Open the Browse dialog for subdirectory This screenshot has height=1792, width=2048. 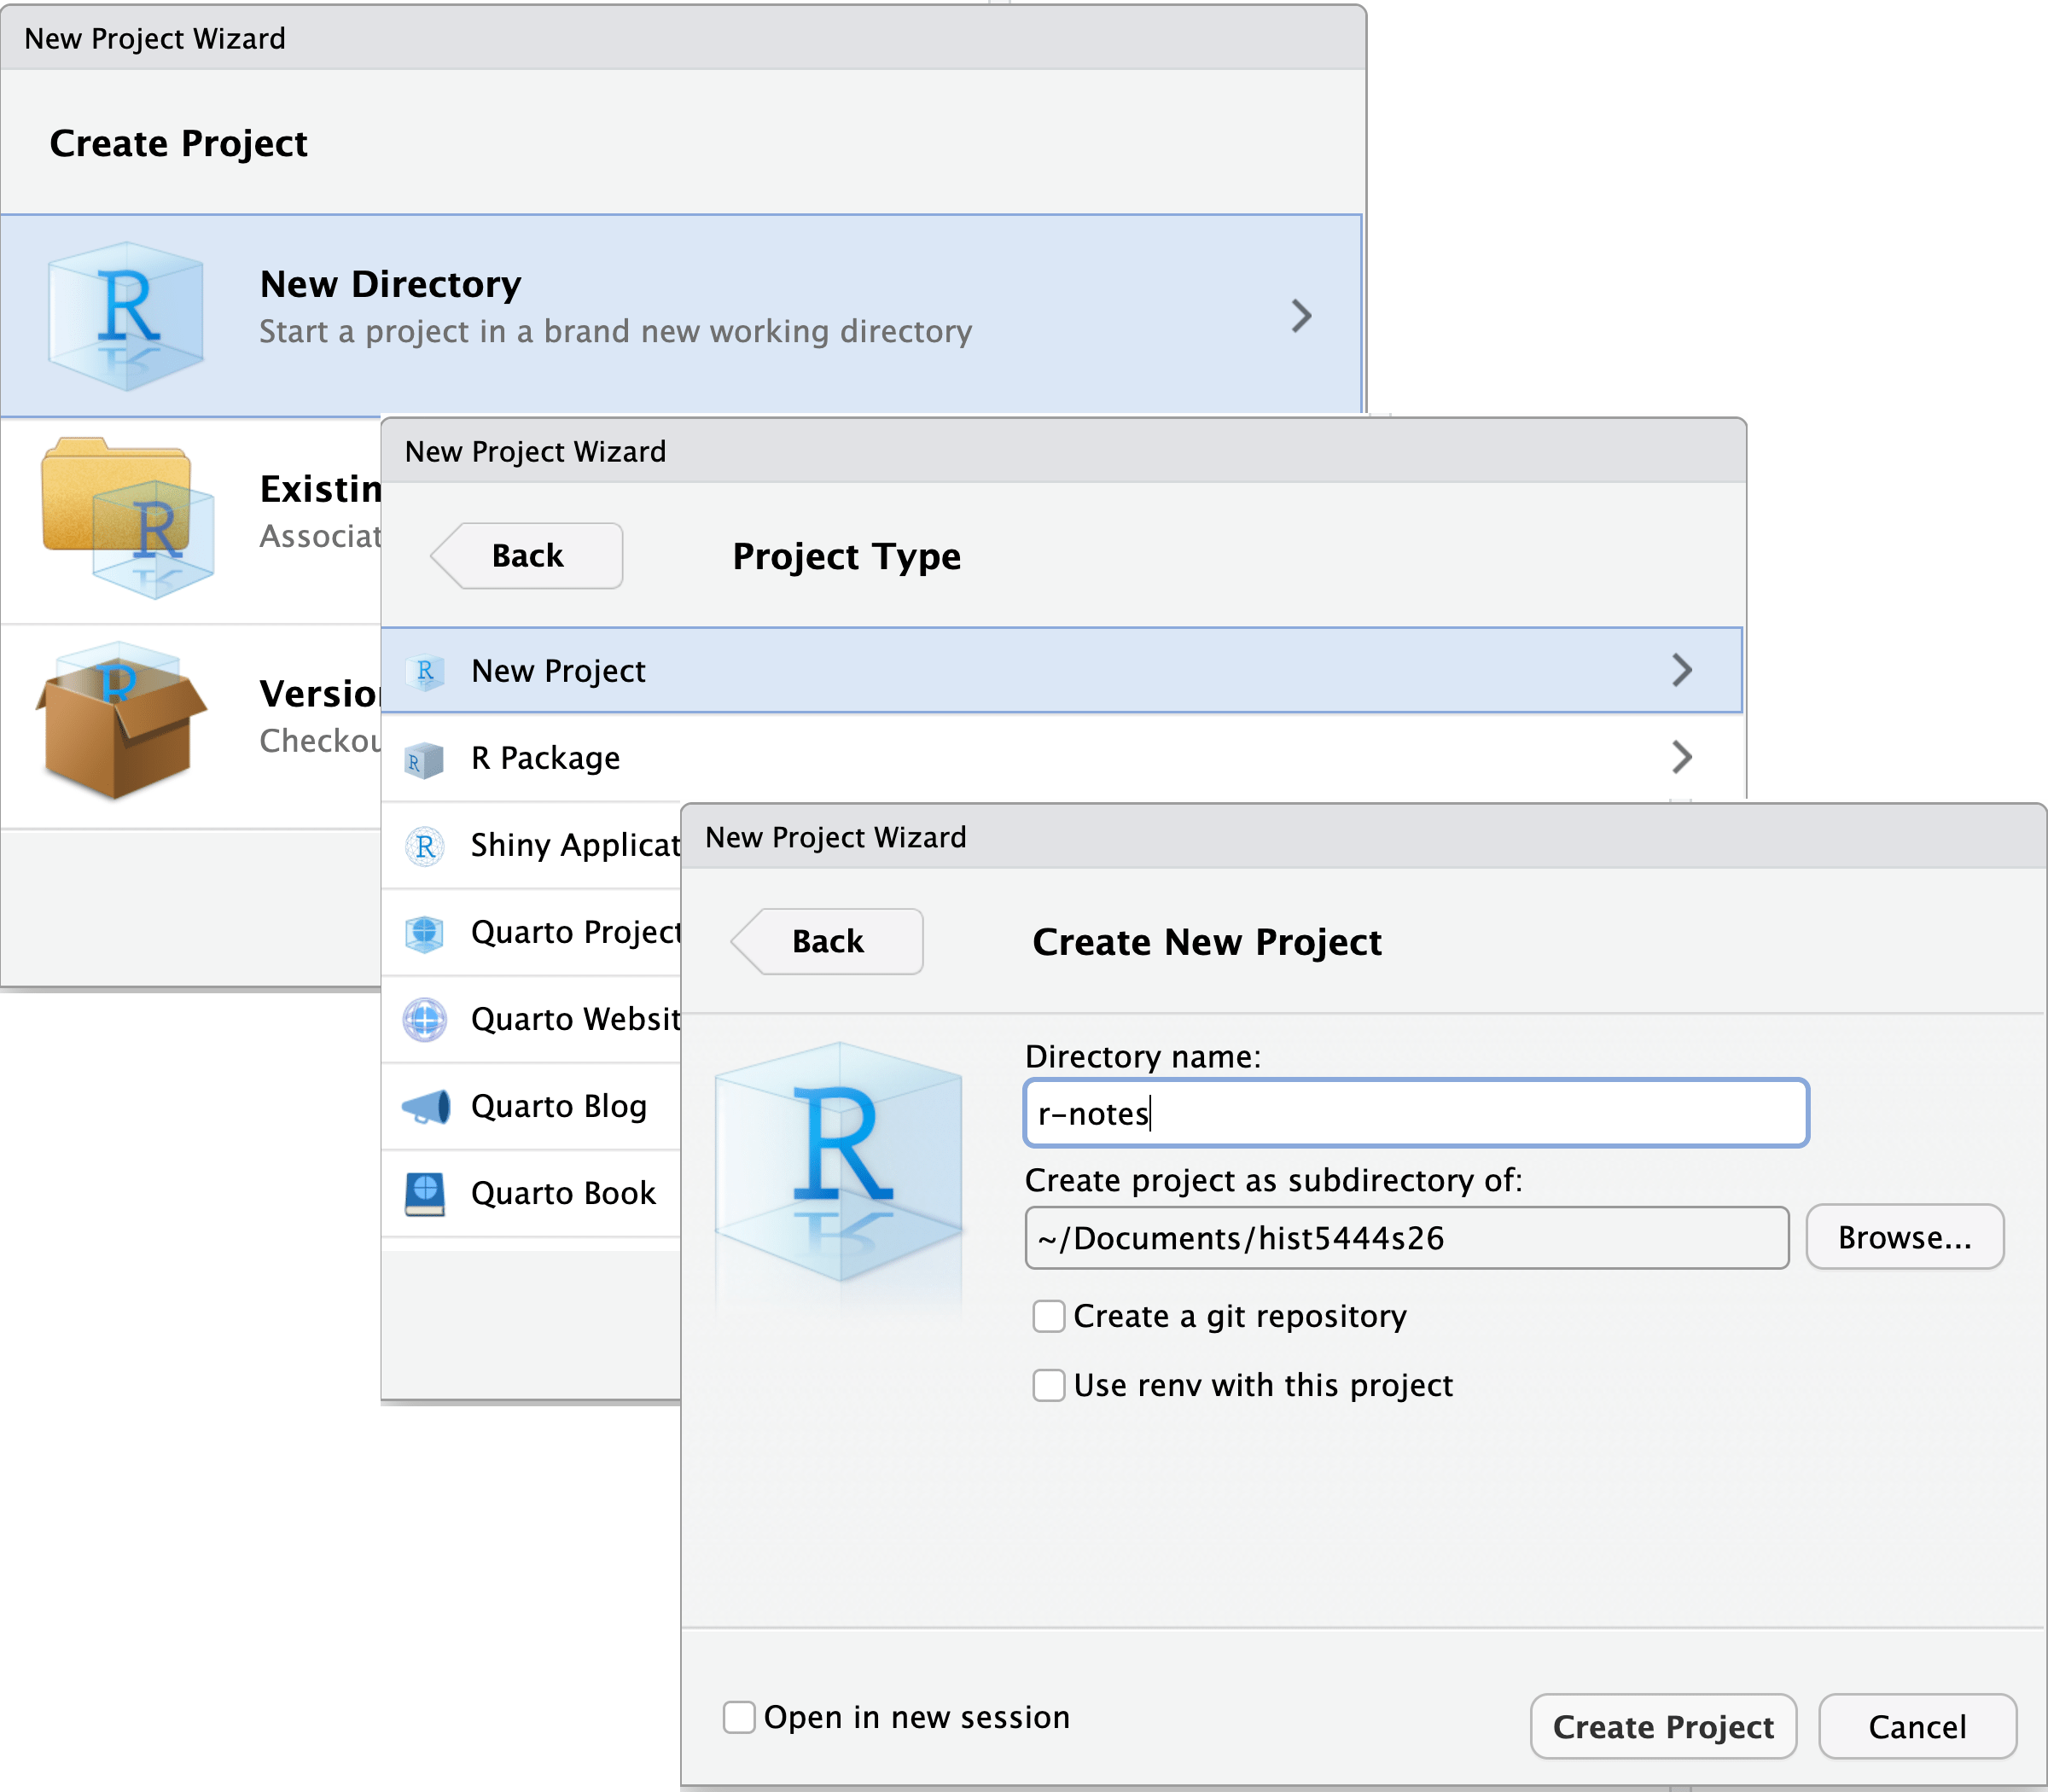coord(1903,1237)
